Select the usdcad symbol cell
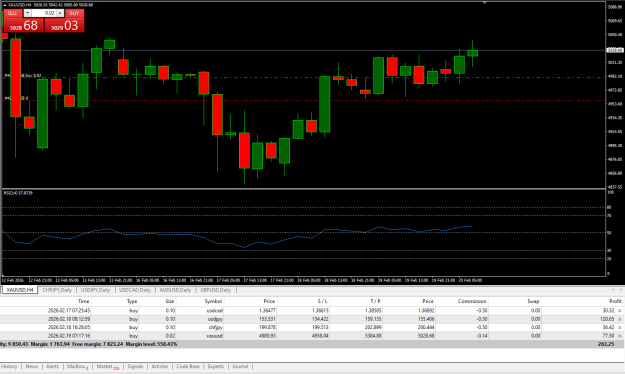 [x=214, y=311]
